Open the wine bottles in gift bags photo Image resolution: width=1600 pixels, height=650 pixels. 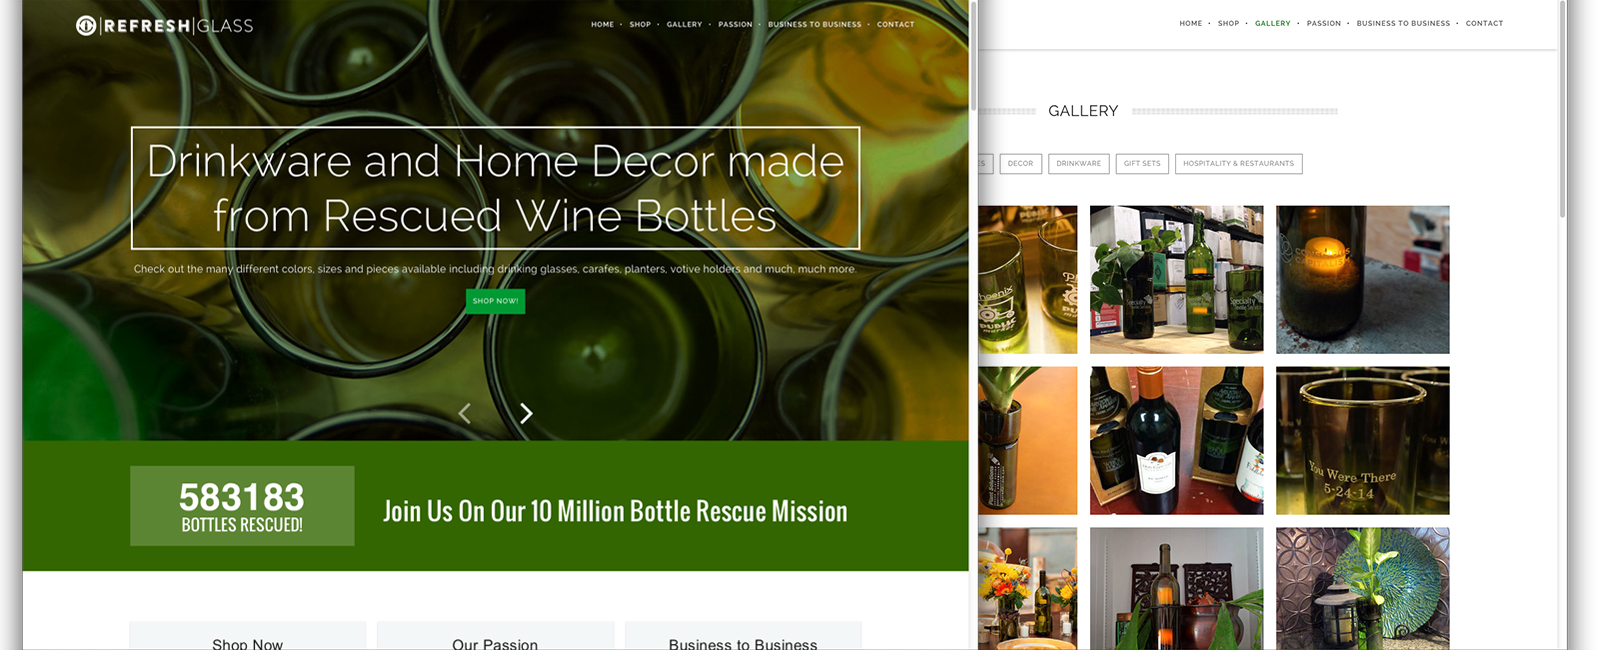pyautogui.click(x=1176, y=440)
